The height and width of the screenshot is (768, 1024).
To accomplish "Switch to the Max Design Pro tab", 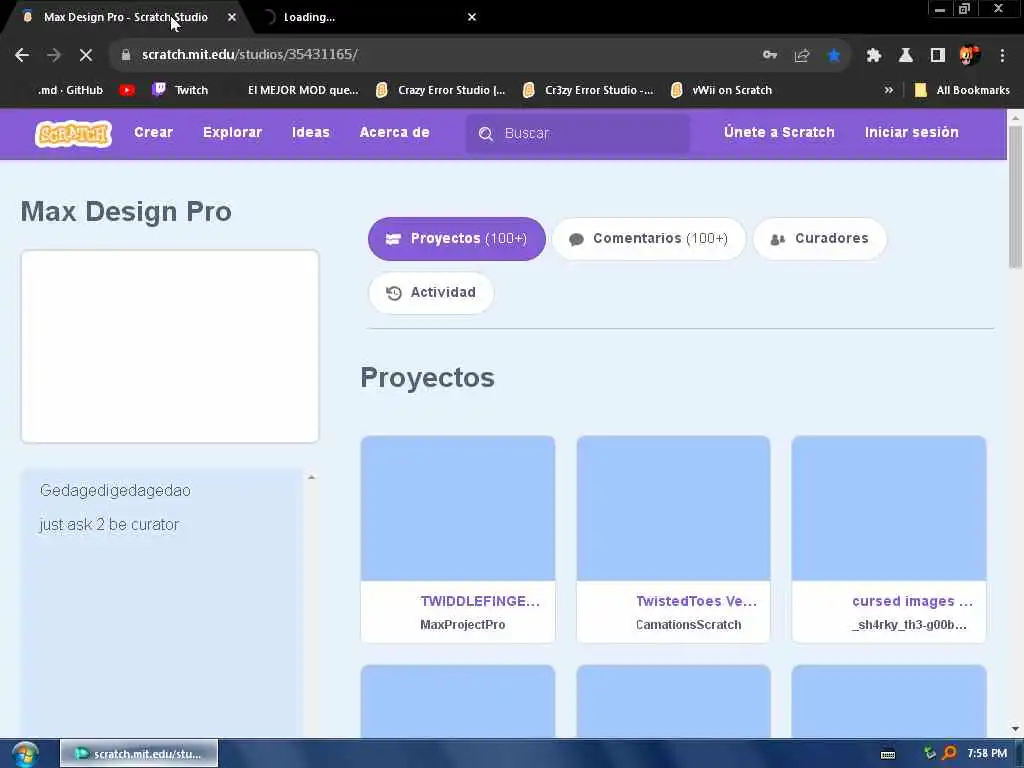I will pyautogui.click(x=125, y=17).
